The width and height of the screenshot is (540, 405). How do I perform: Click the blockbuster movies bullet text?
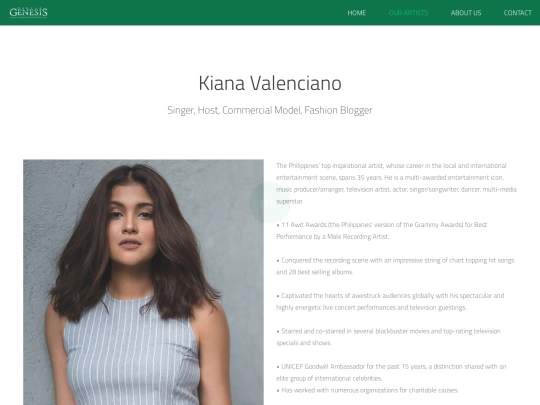click(x=388, y=337)
